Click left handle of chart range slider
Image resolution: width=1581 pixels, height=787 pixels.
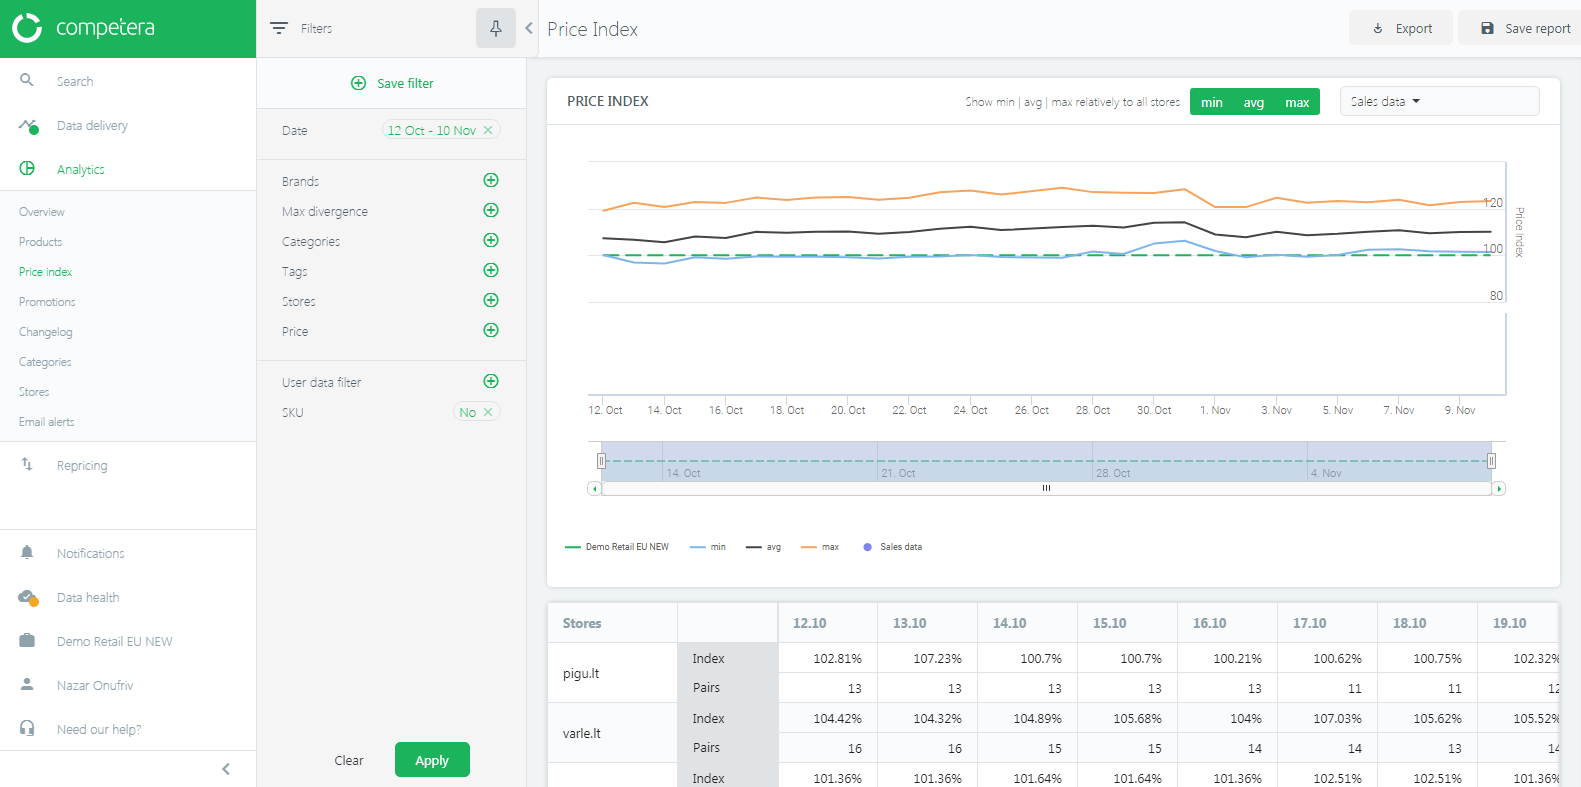pos(601,461)
